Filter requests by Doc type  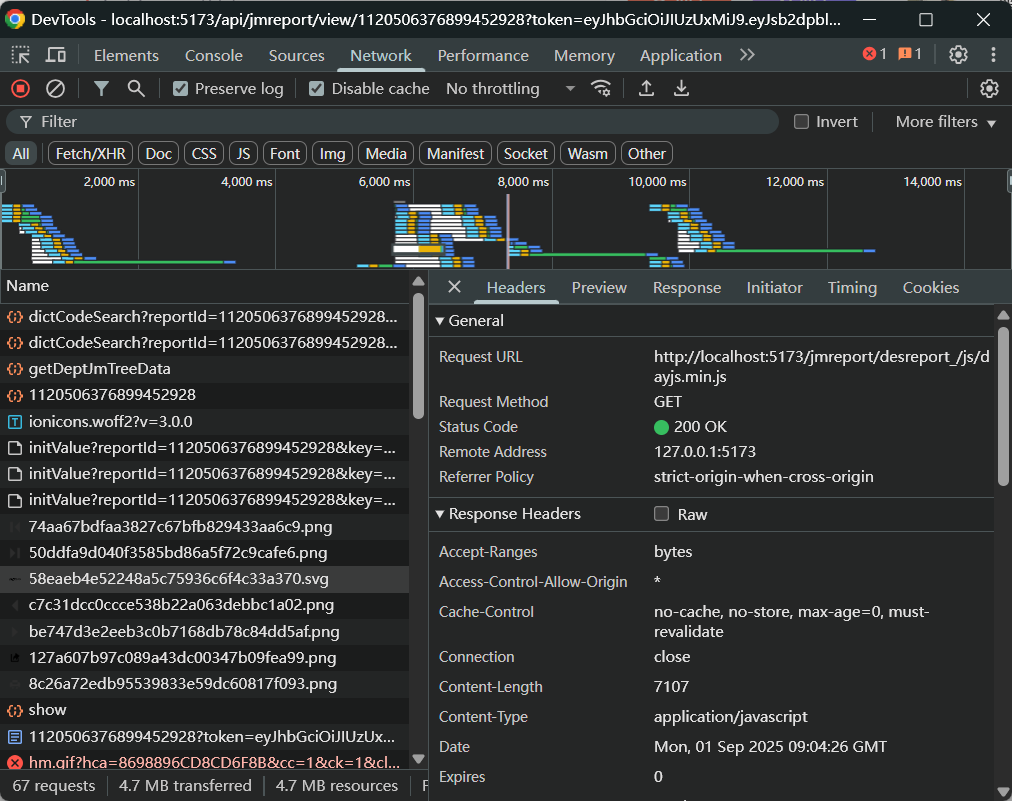tap(158, 154)
